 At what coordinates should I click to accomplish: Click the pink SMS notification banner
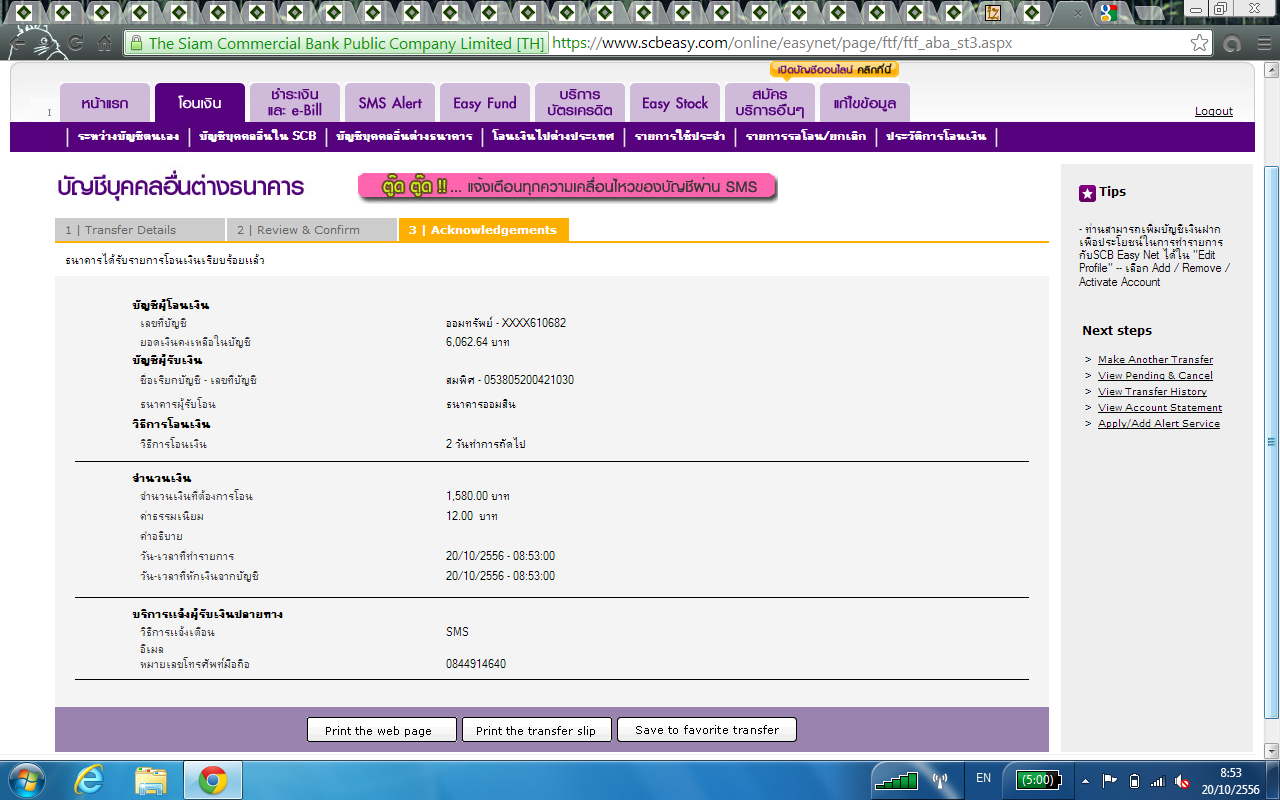click(568, 187)
